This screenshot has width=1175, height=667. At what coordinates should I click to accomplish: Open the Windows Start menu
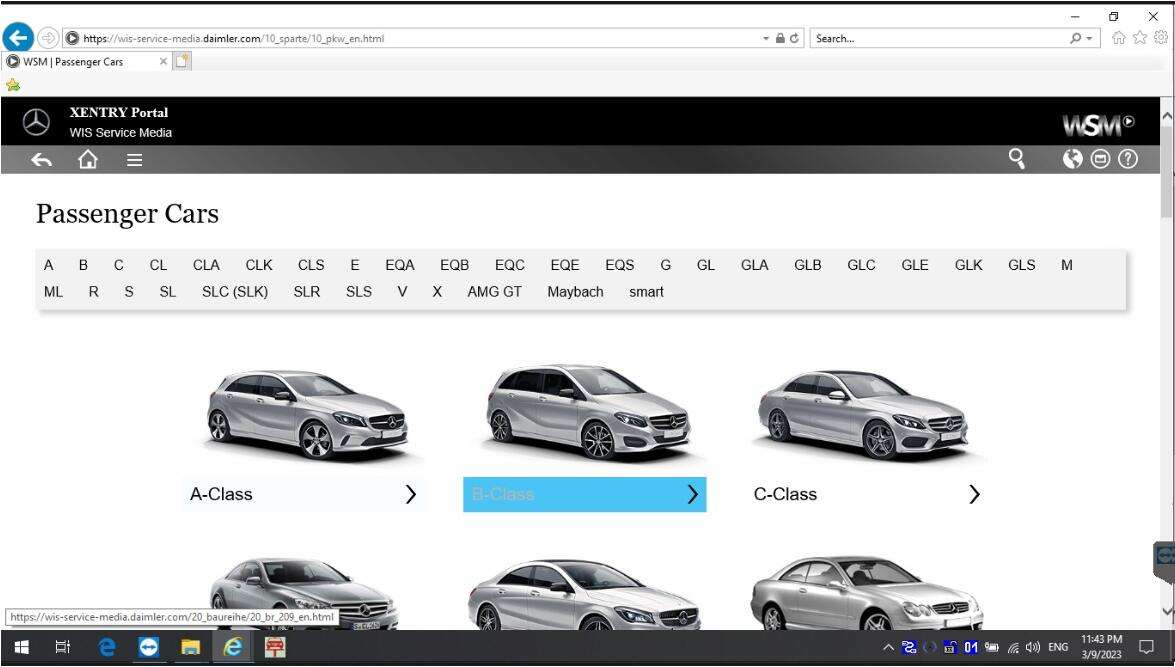(21, 648)
